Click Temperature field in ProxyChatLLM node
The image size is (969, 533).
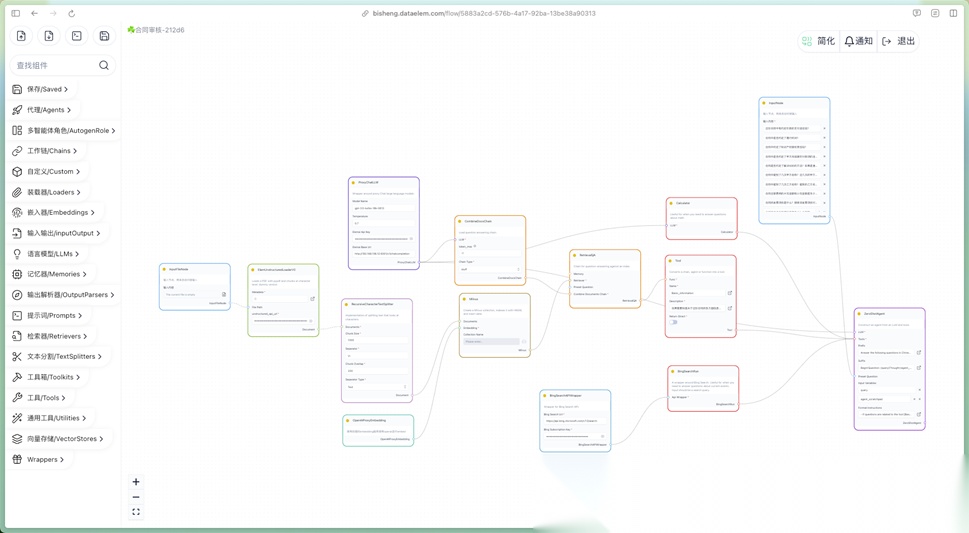pos(384,223)
